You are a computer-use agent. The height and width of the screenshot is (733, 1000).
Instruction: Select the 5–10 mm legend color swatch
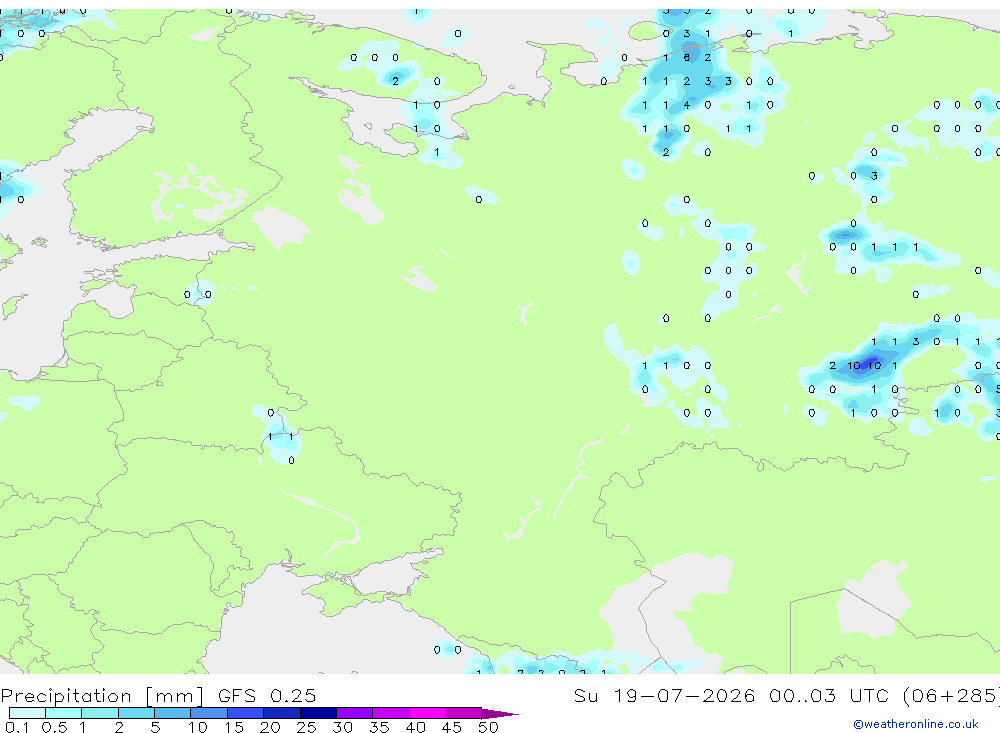click(173, 713)
